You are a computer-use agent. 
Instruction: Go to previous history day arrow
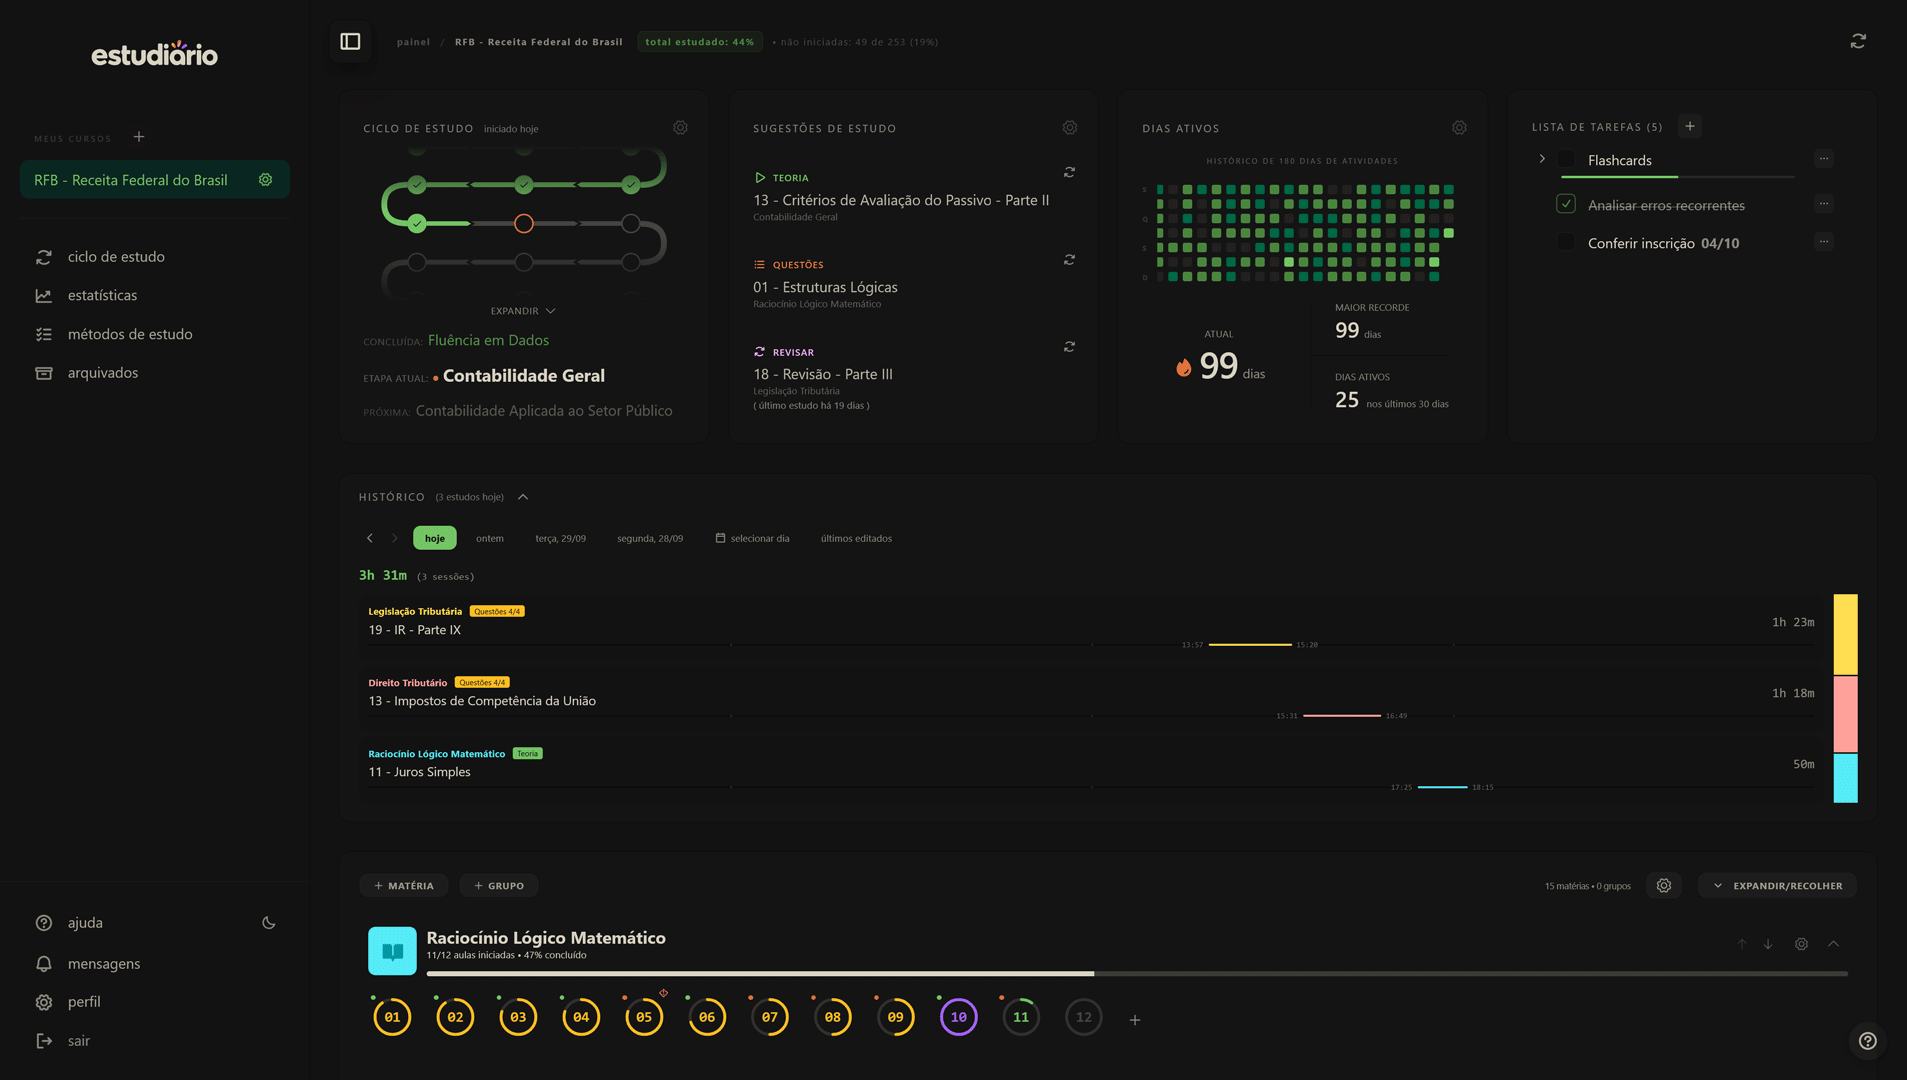point(370,538)
